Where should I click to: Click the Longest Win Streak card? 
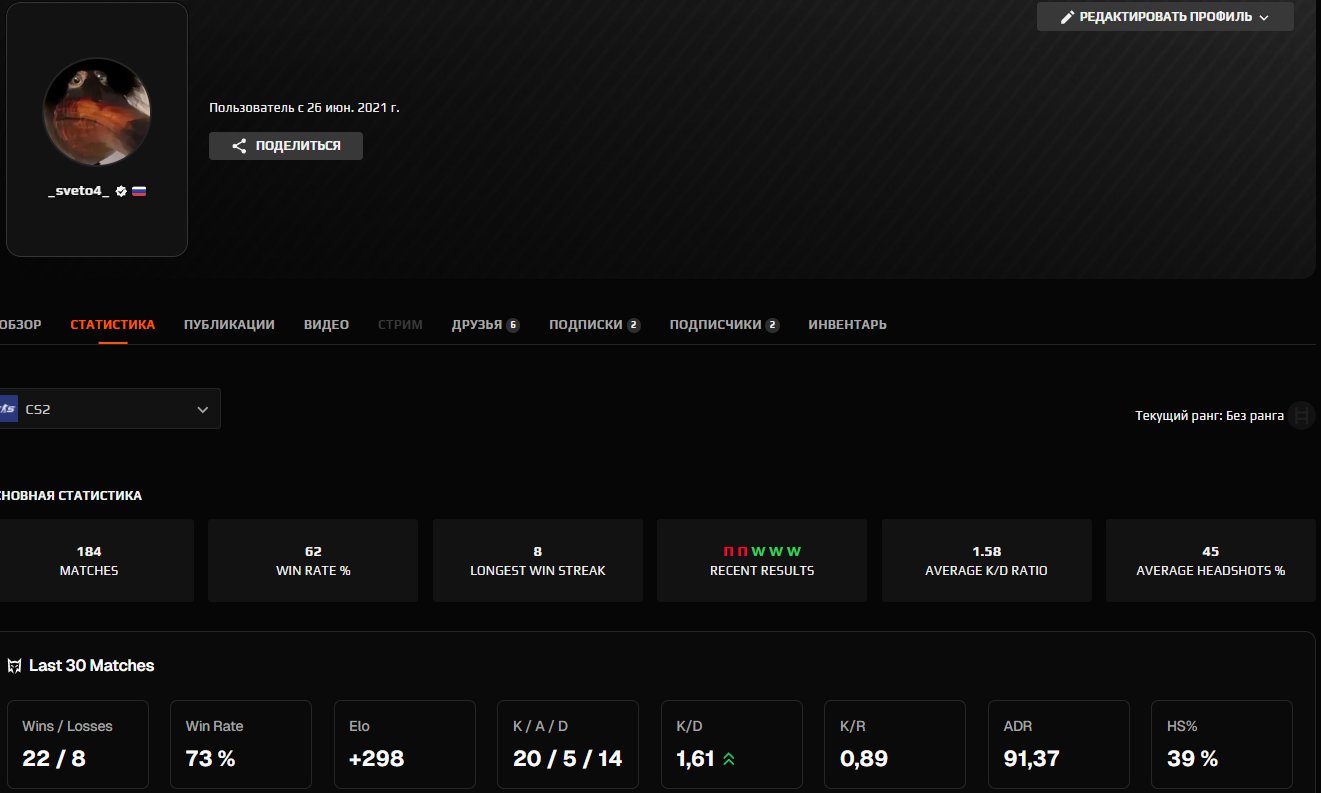(538, 560)
